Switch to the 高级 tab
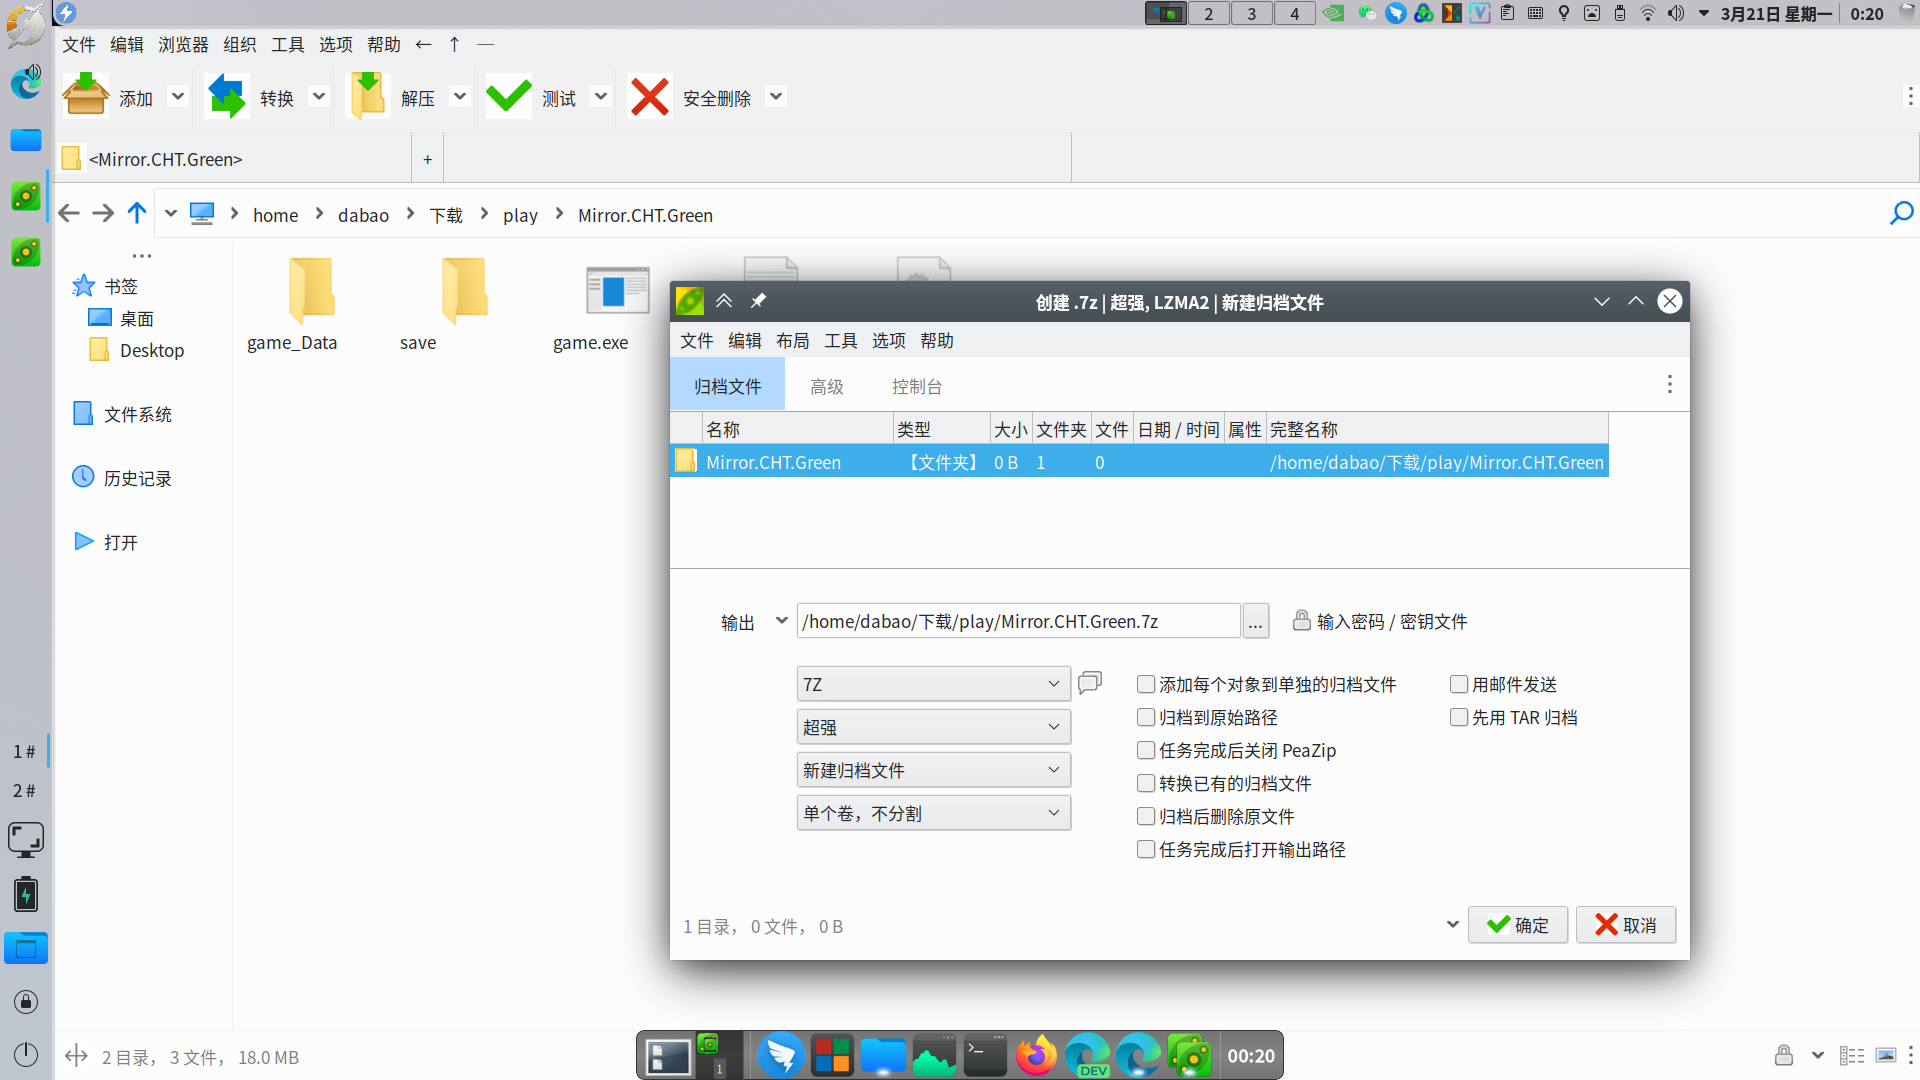1920x1080 pixels. click(826, 387)
